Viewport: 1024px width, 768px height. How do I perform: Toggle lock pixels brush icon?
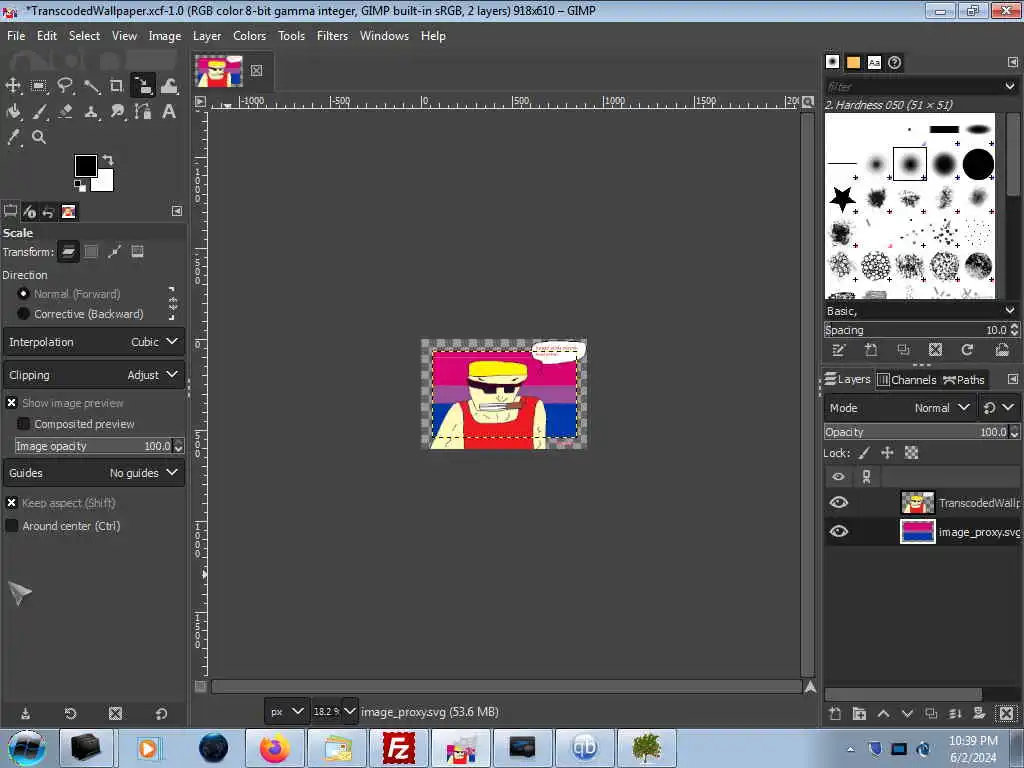[864, 453]
